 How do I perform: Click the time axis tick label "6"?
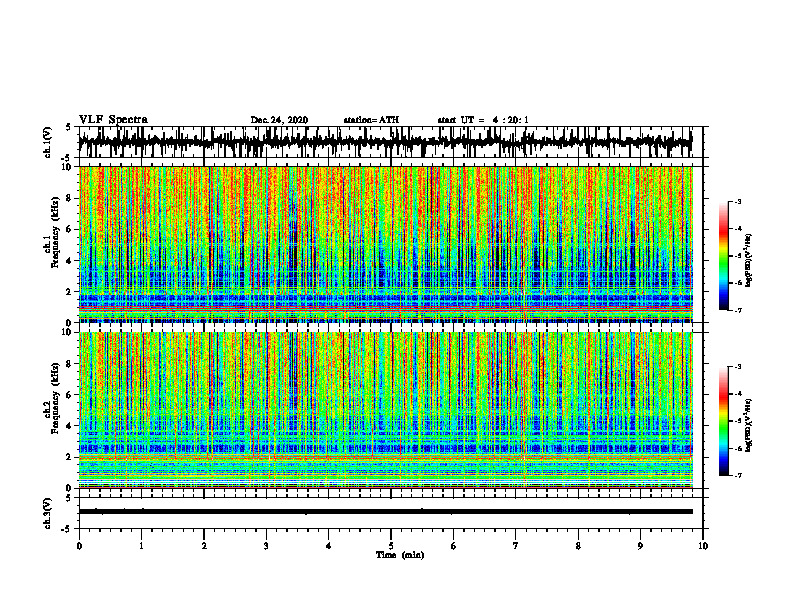click(x=454, y=546)
